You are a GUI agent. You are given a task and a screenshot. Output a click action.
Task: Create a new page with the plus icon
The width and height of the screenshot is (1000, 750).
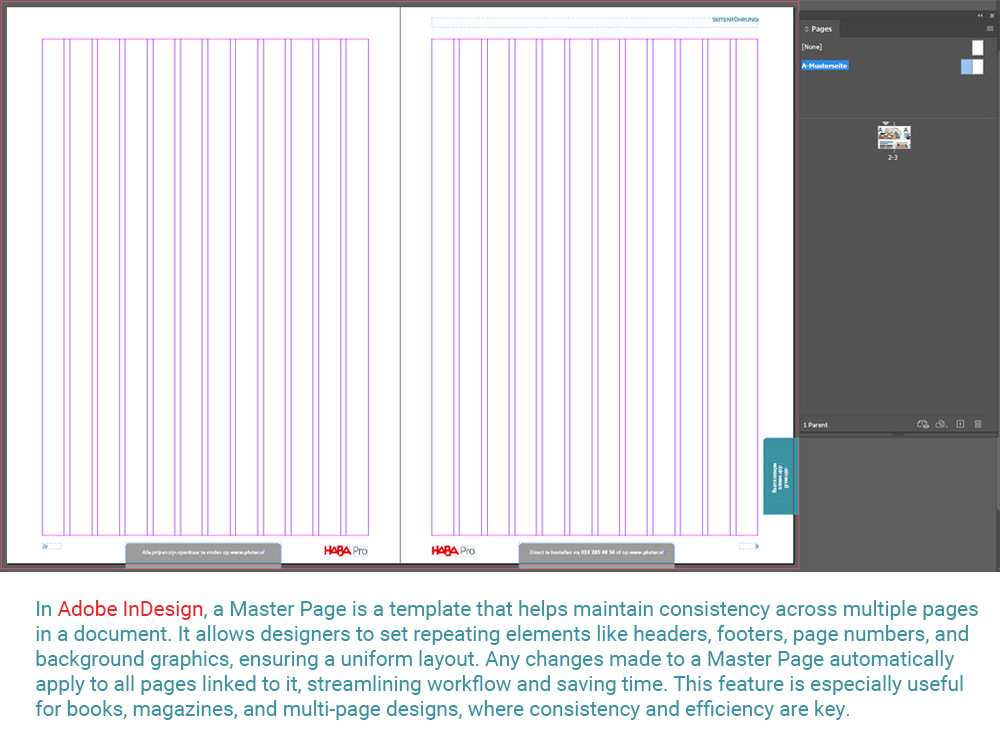click(x=960, y=424)
